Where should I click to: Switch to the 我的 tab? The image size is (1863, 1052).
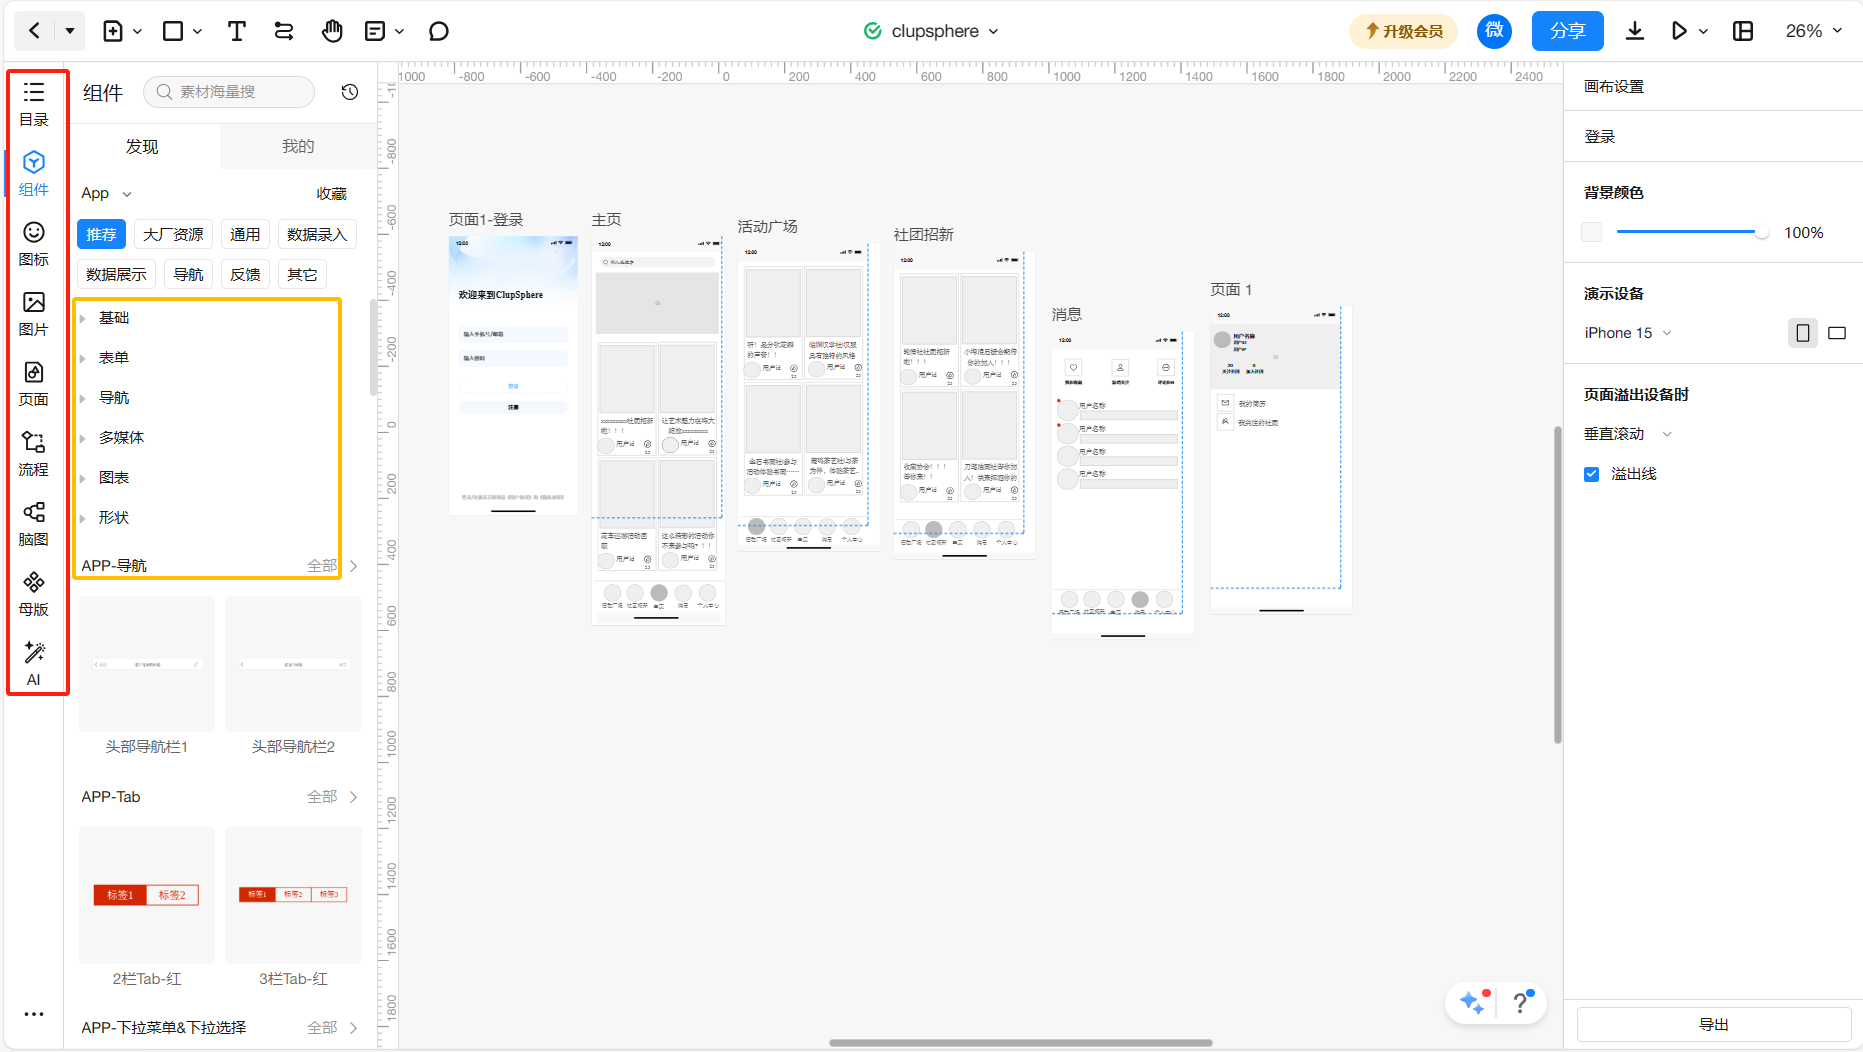tap(298, 146)
